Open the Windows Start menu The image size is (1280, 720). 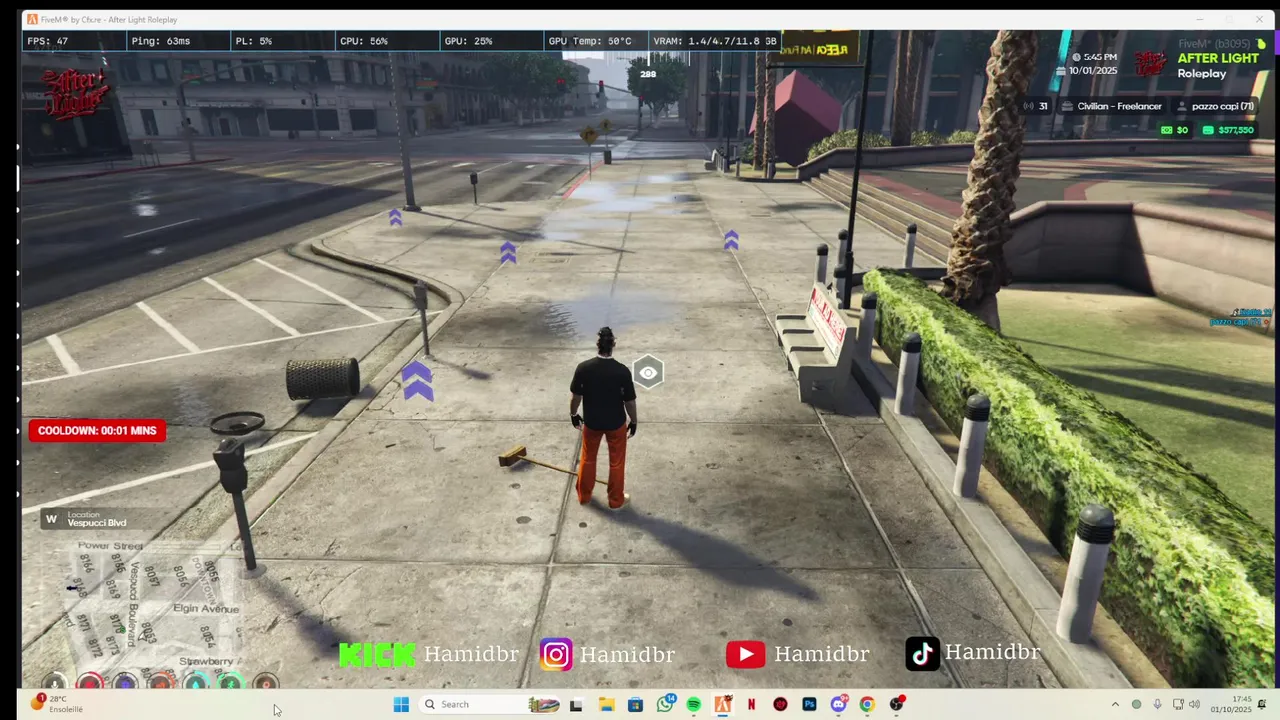click(x=401, y=704)
